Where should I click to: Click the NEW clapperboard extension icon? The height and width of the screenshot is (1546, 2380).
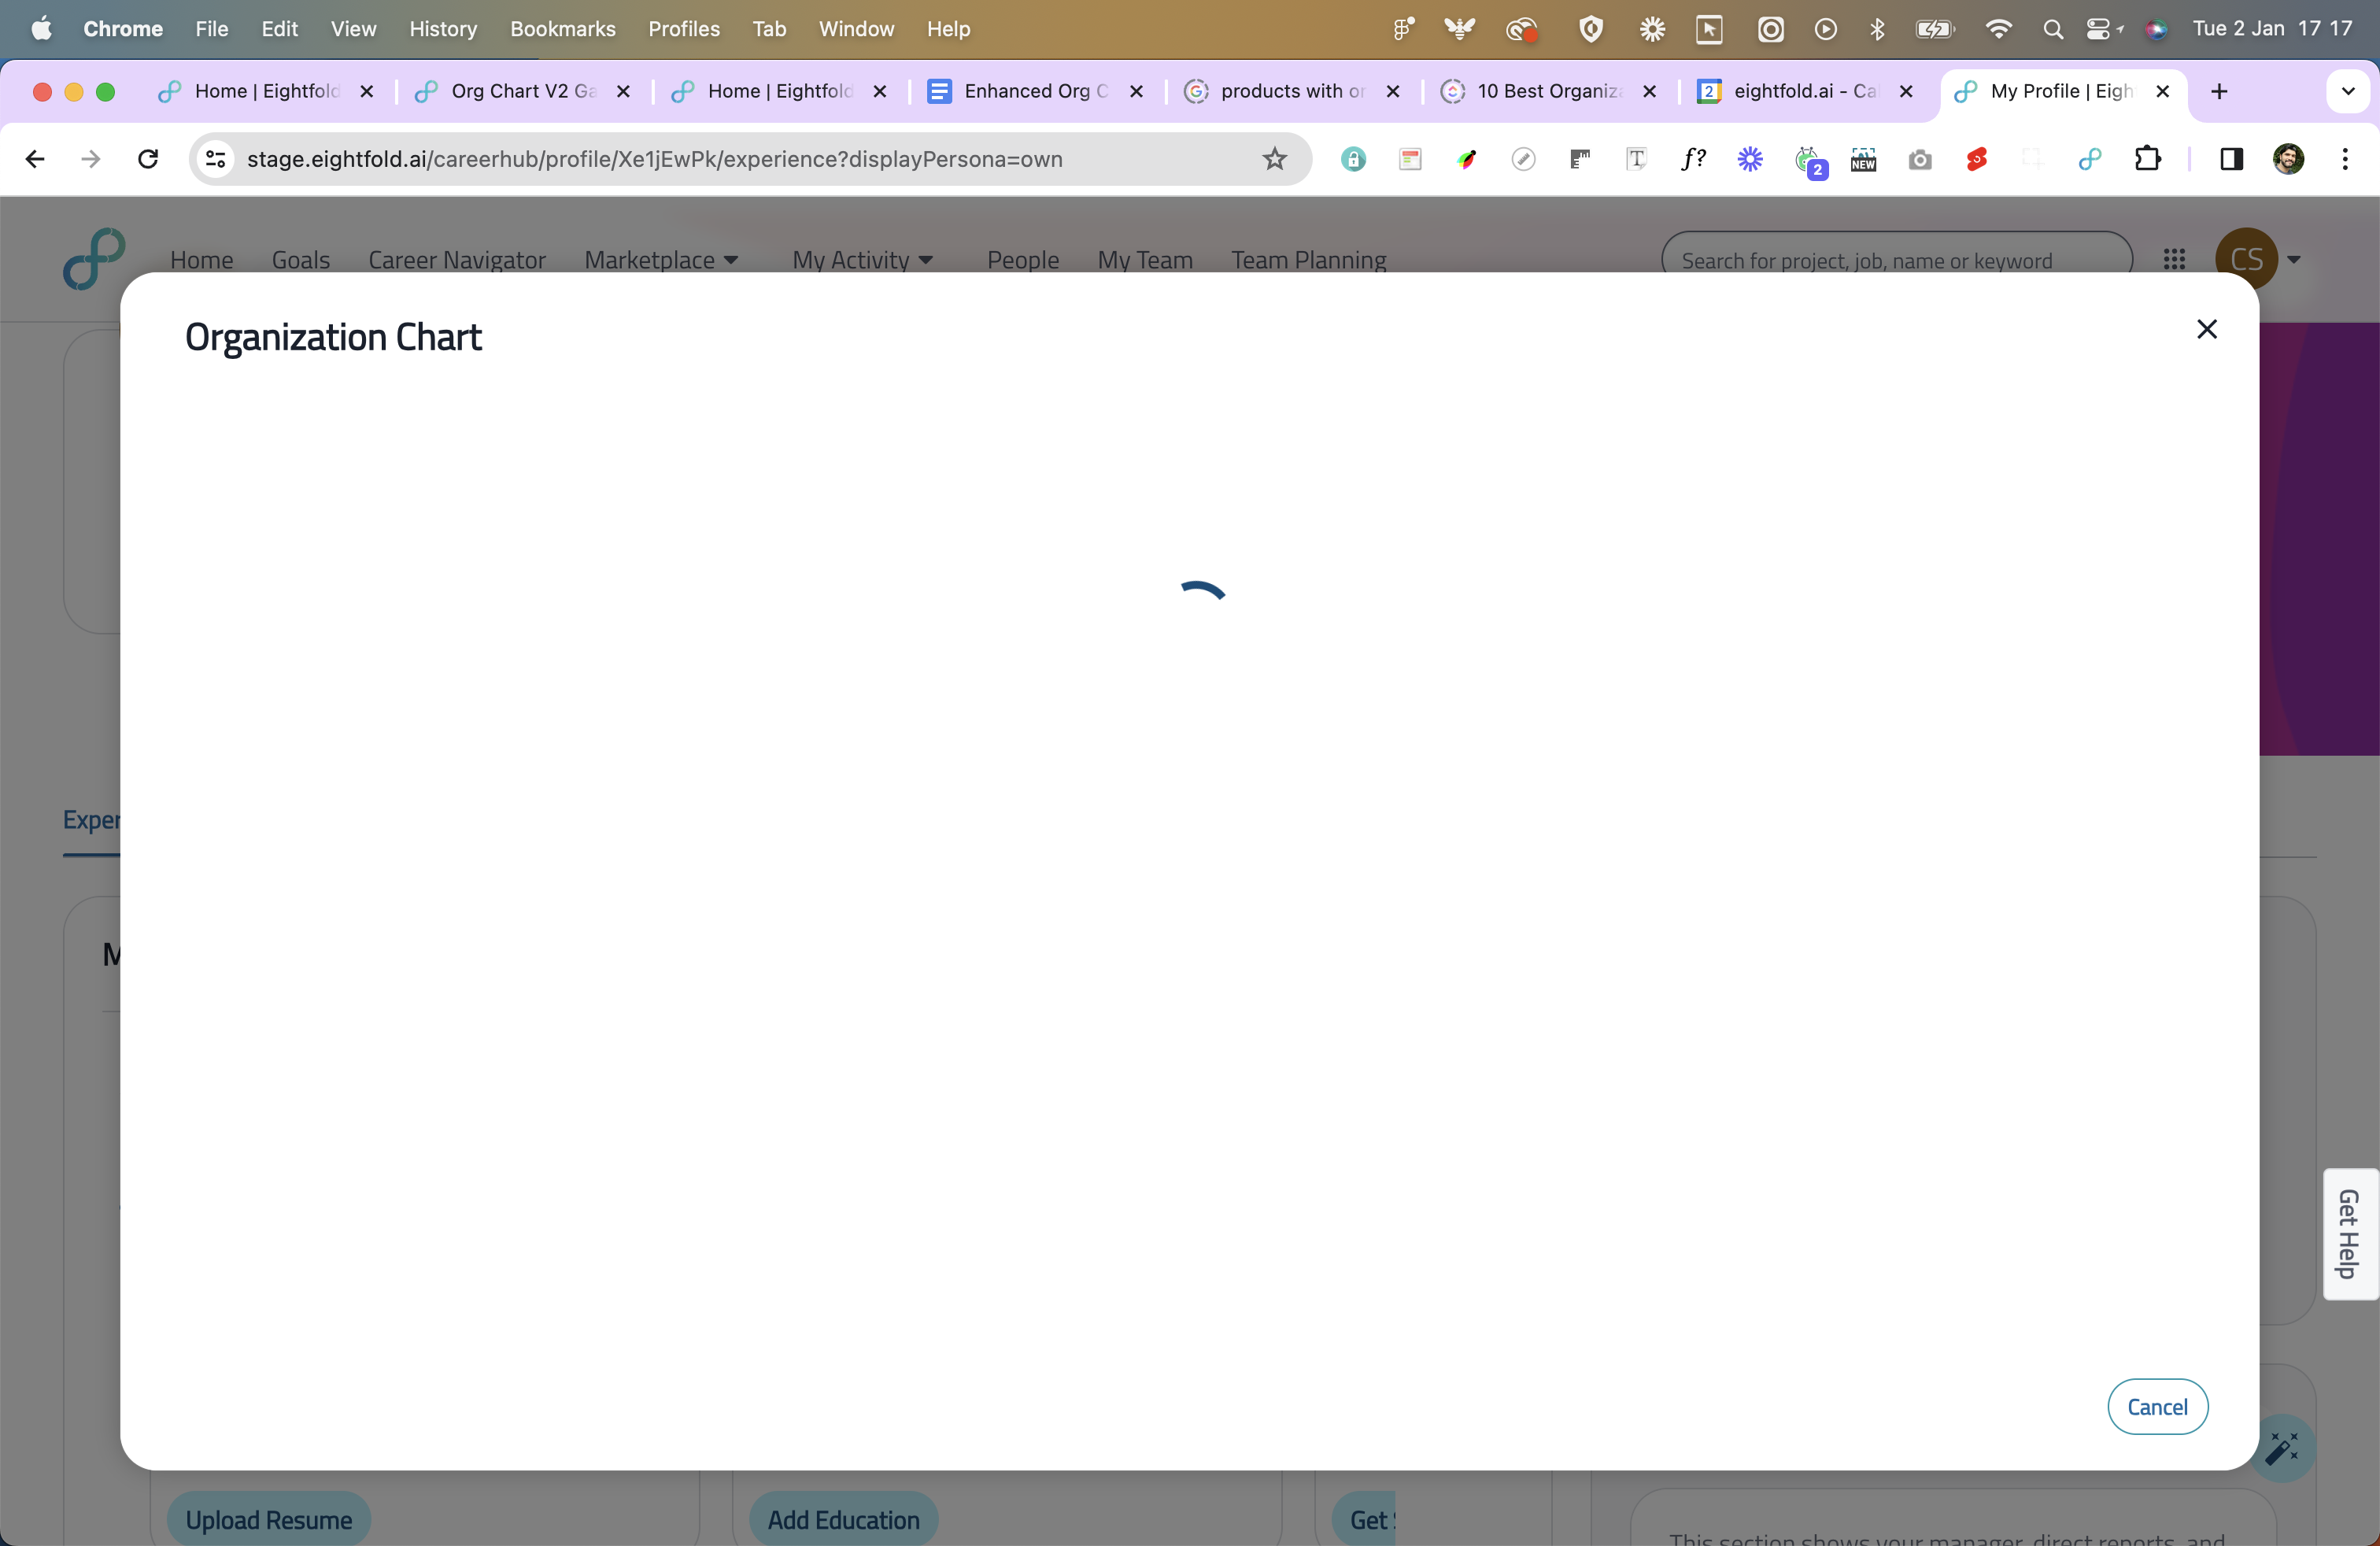tap(1863, 160)
